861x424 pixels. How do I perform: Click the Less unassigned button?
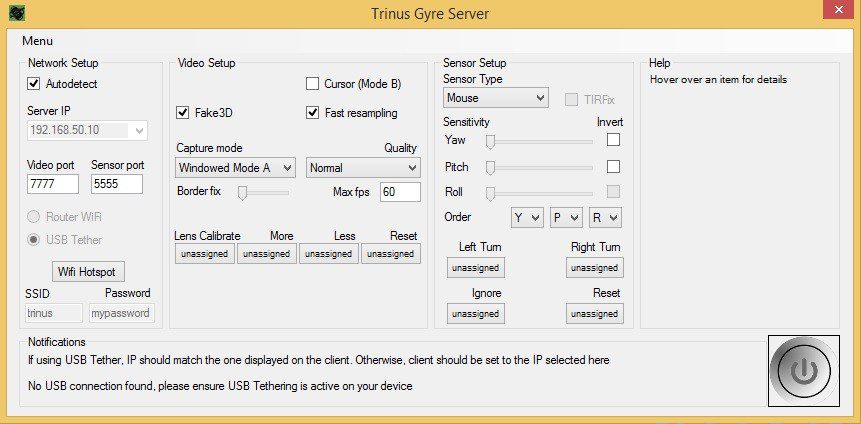329,254
